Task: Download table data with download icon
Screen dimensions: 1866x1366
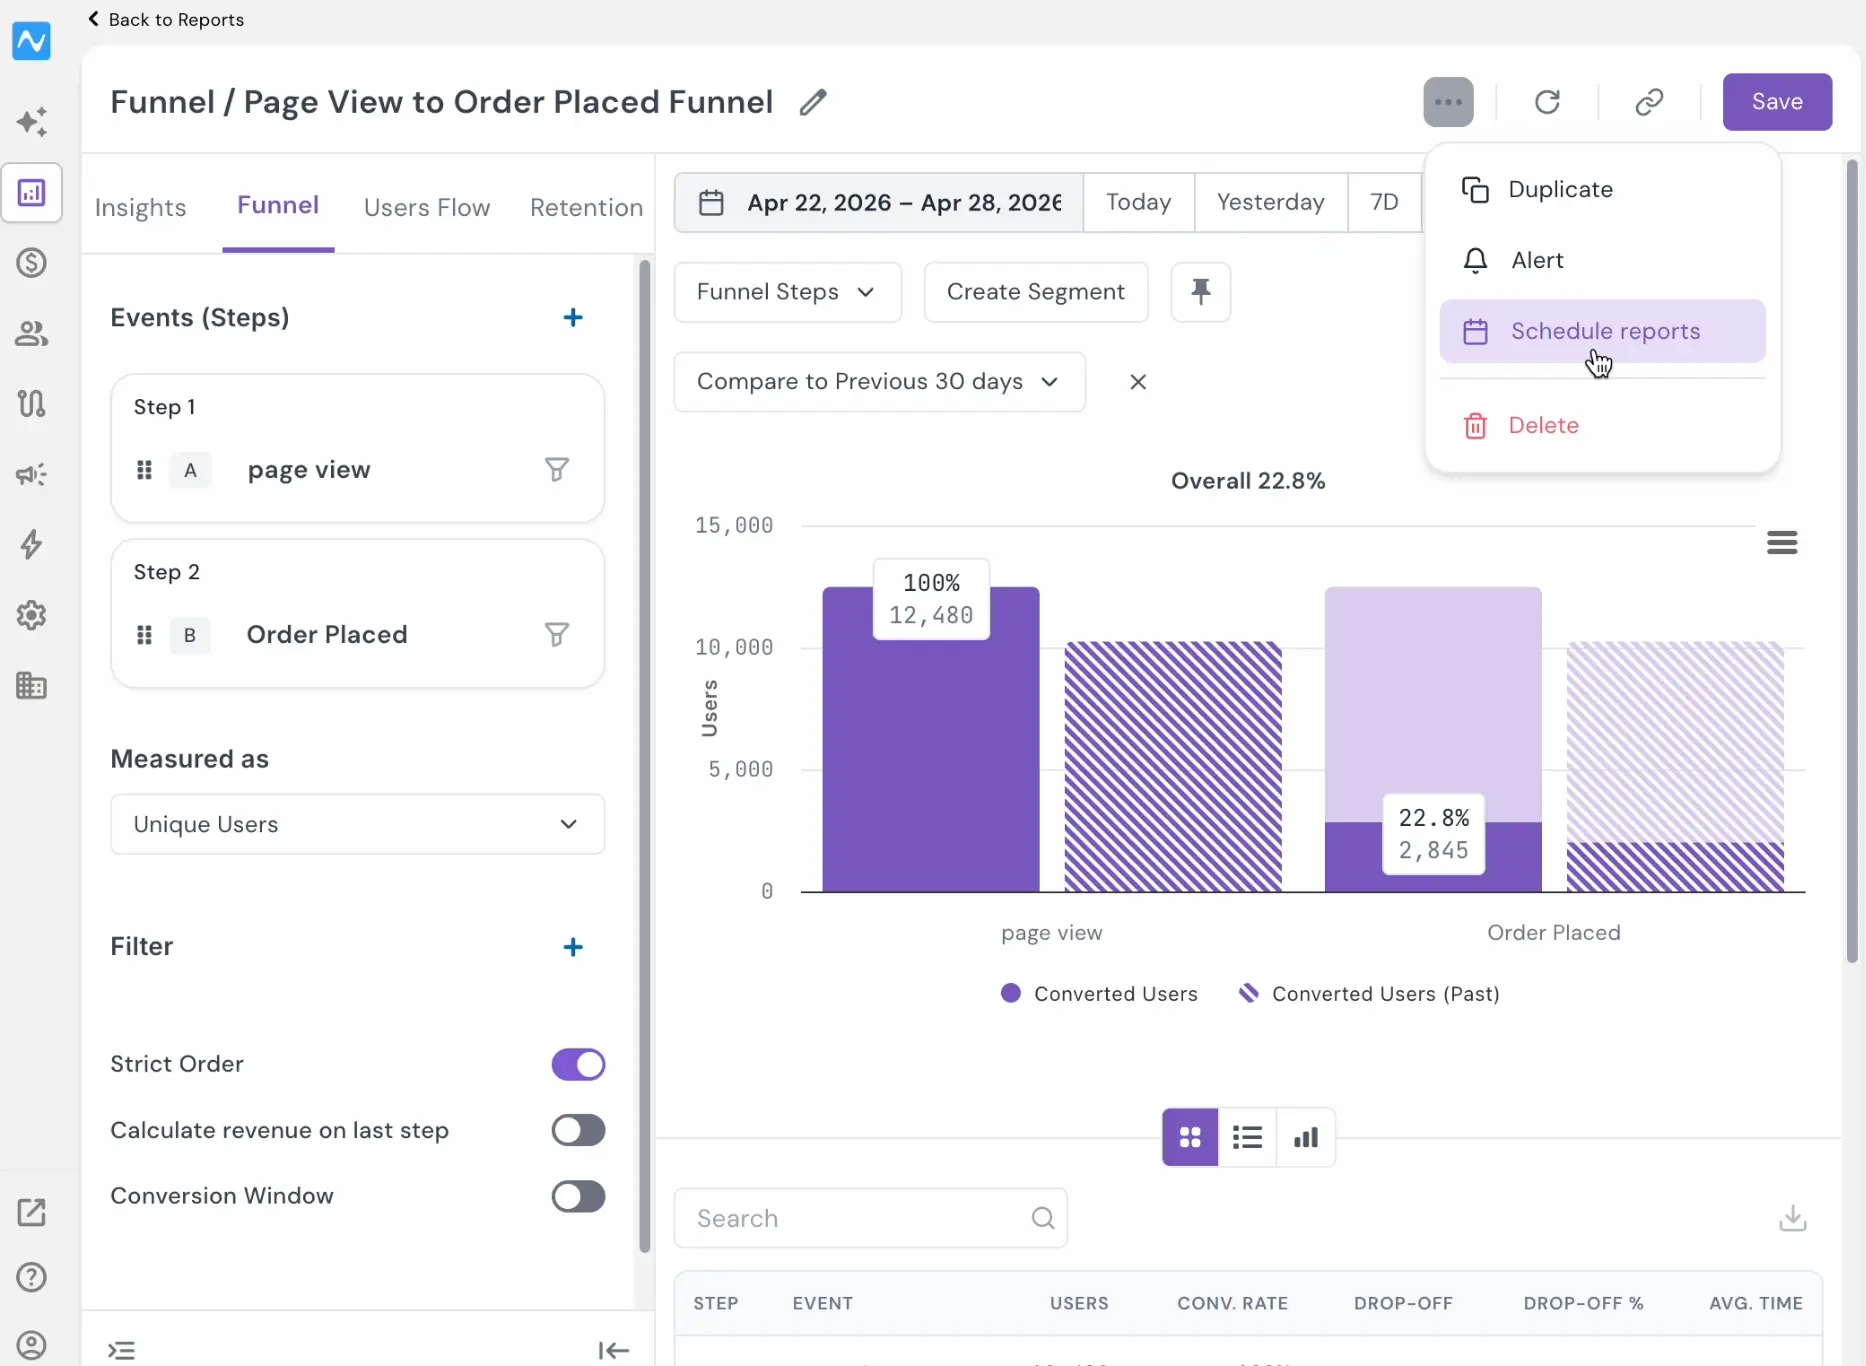Action: (x=1793, y=1218)
